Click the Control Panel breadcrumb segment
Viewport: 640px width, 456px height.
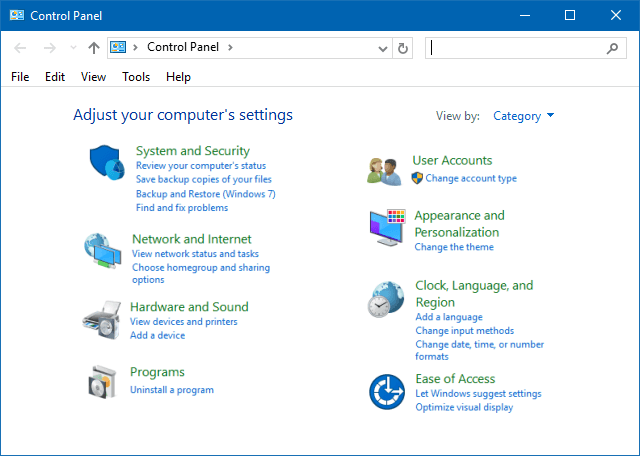point(183,47)
